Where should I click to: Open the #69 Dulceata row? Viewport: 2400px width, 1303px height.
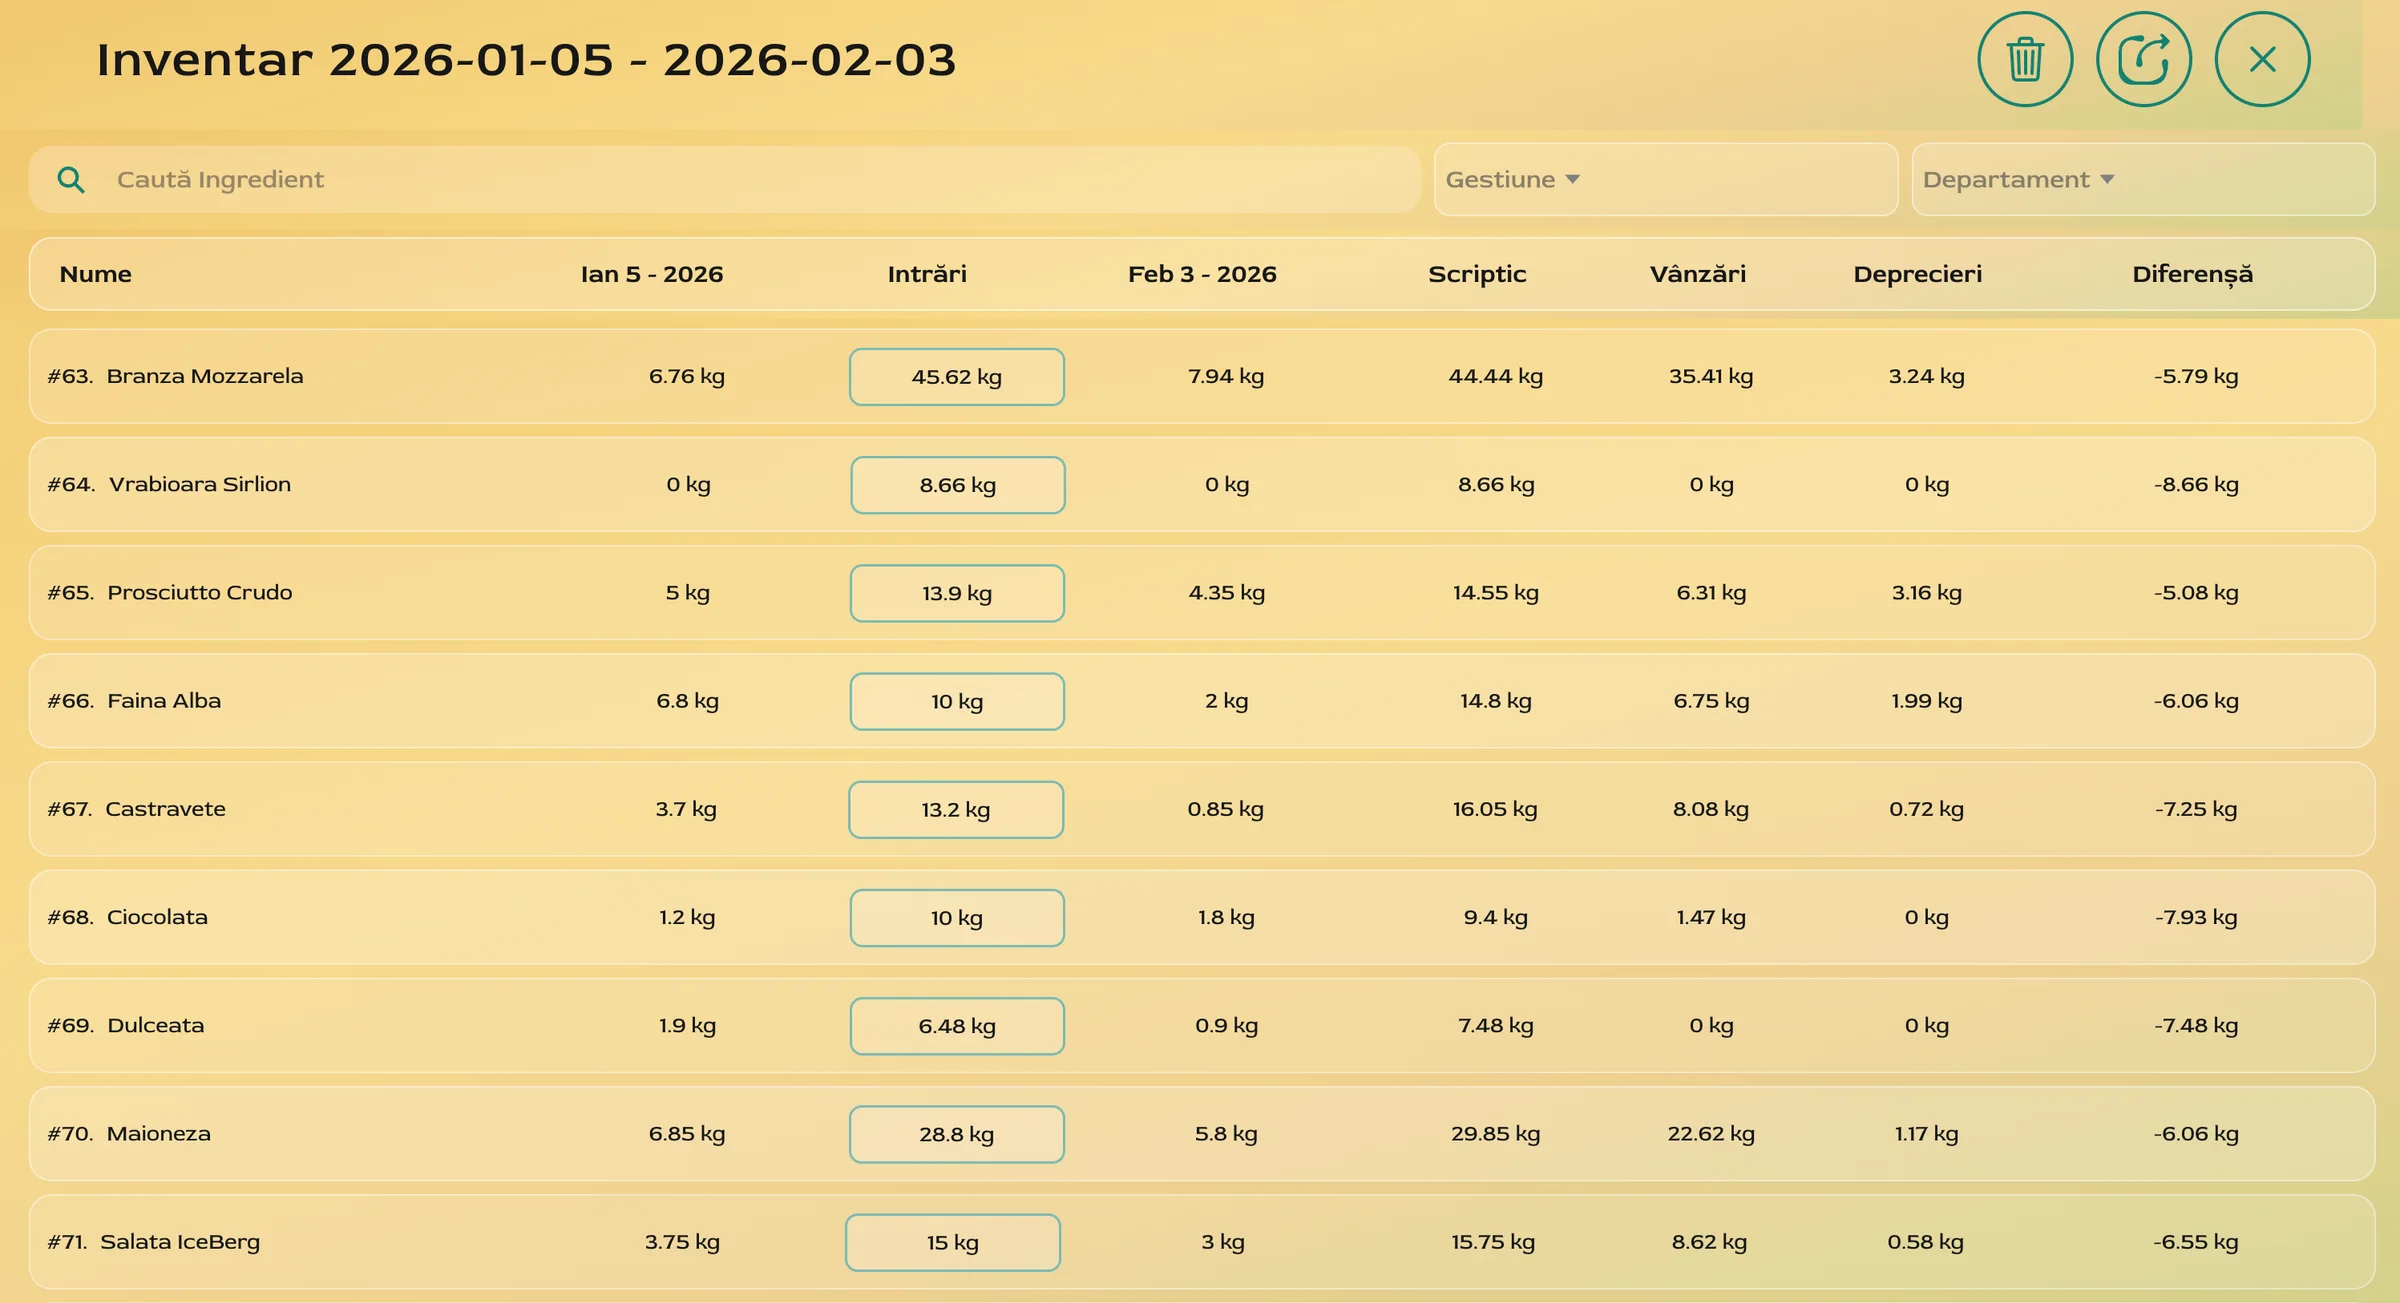(155, 1025)
